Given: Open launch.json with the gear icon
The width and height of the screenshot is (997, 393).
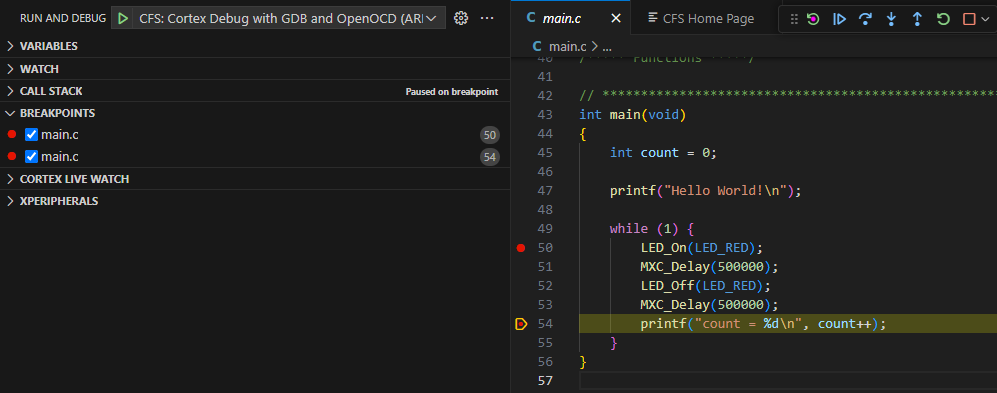Looking at the screenshot, I should pyautogui.click(x=461, y=18).
